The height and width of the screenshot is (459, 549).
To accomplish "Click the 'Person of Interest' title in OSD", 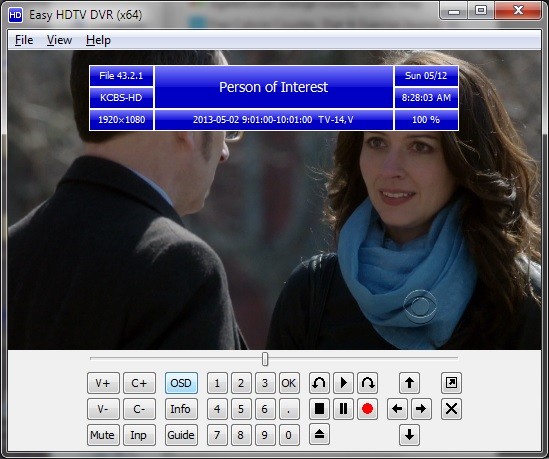I will [x=273, y=87].
